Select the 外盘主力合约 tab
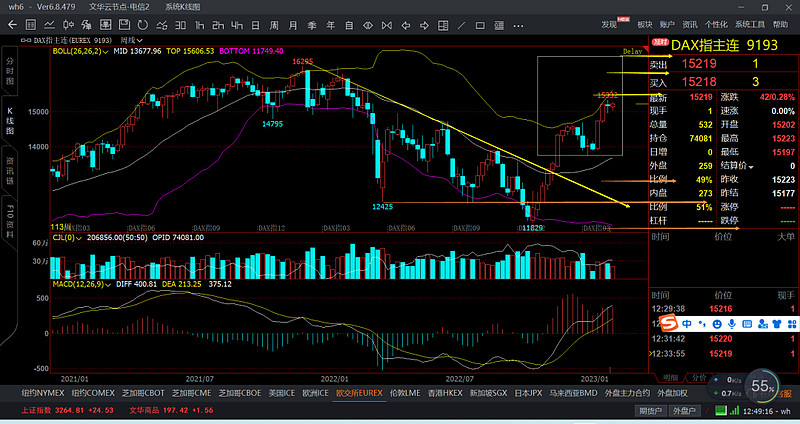Image resolution: width=800 pixels, height=424 pixels. (627, 393)
